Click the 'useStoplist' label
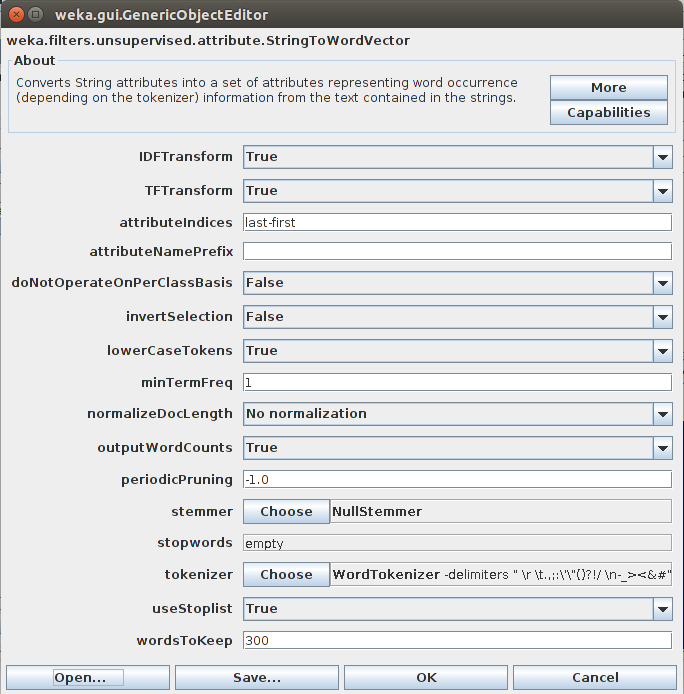684x694 pixels. [x=192, y=609]
